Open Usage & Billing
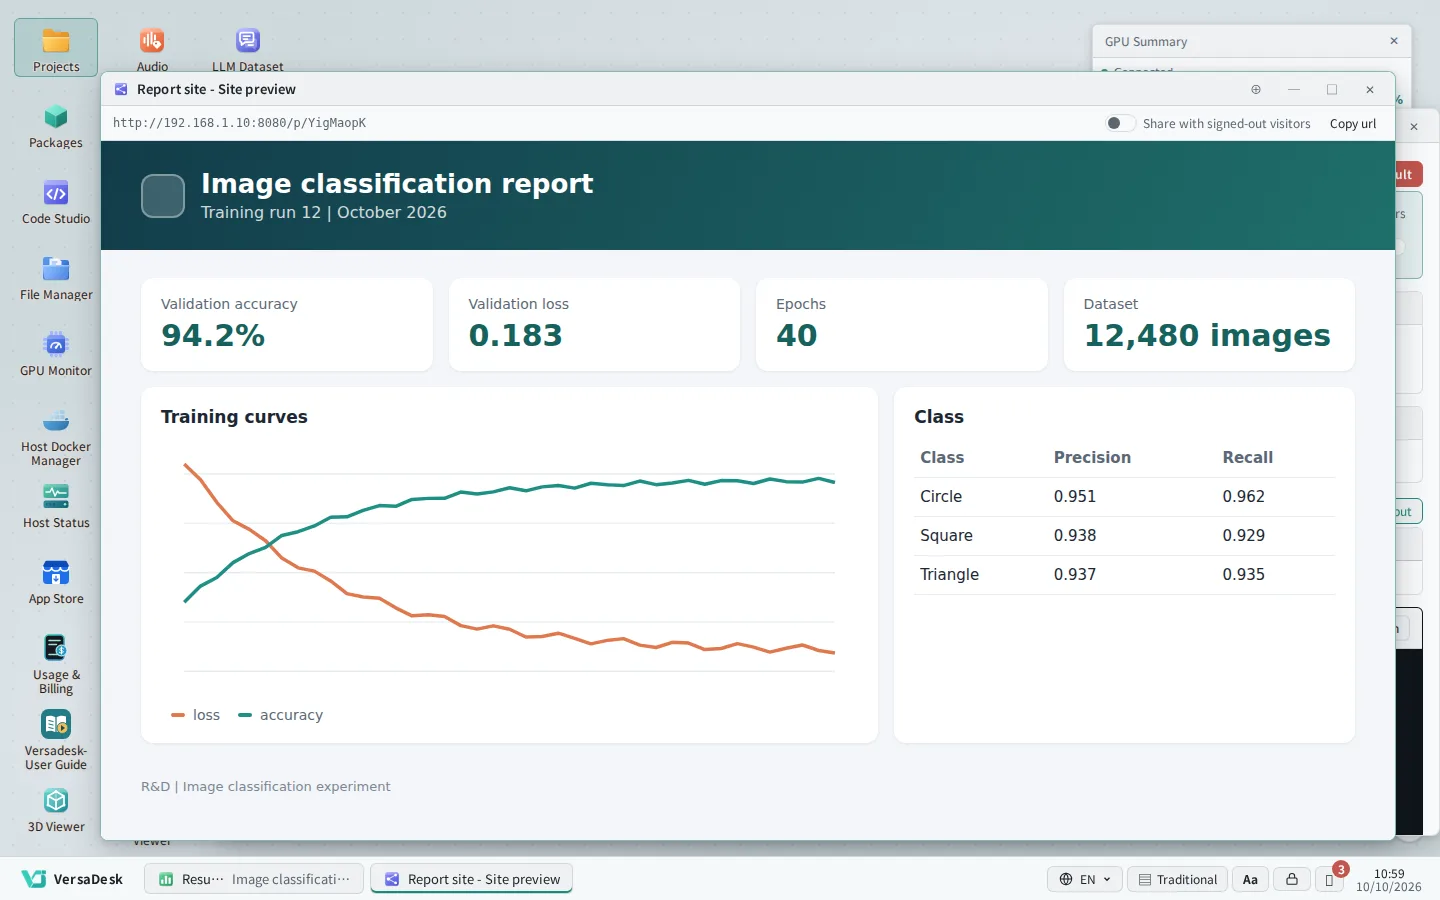This screenshot has height=900, width=1440. tap(56, 665)
